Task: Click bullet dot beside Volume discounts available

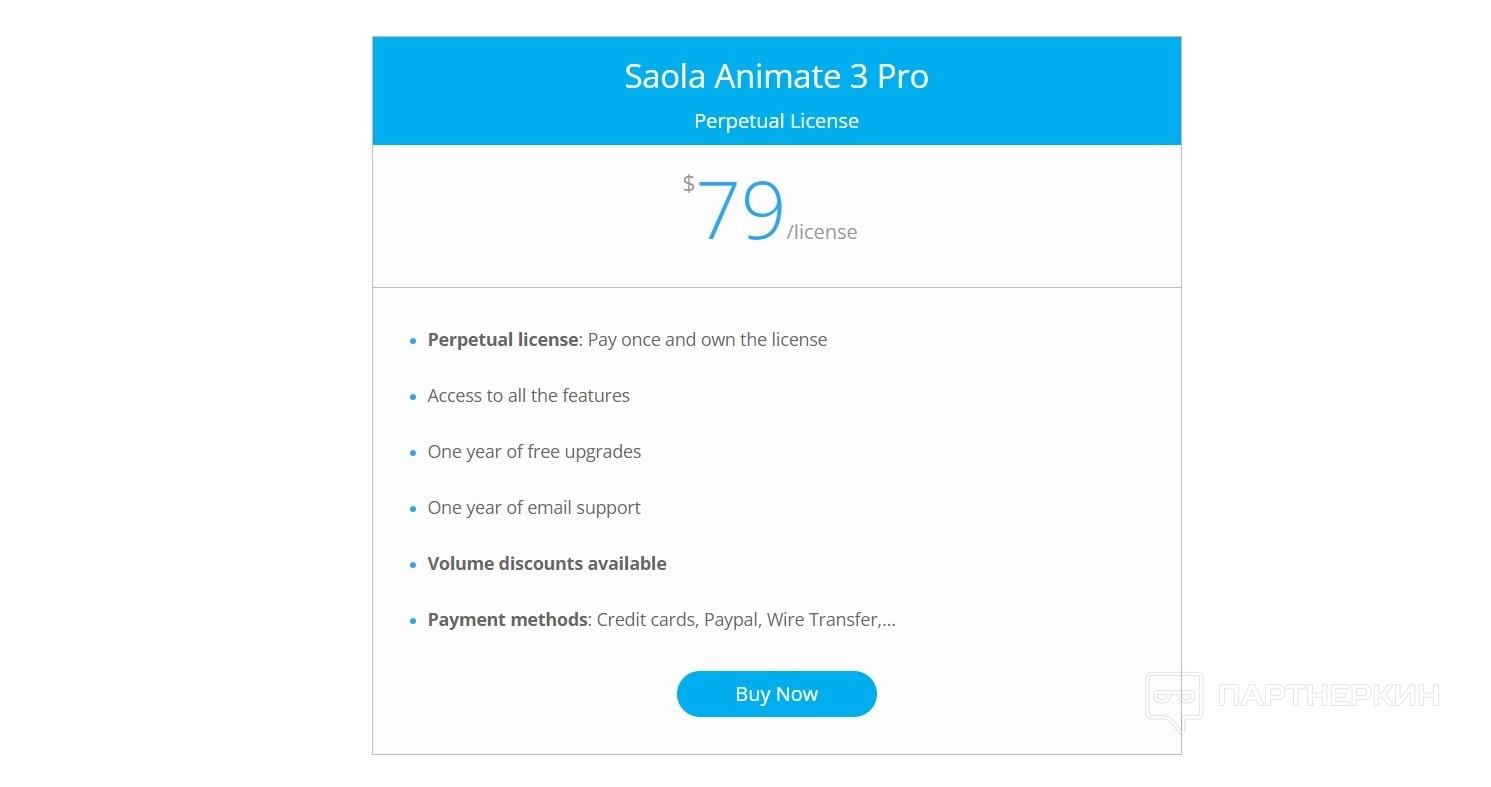Action: (413, 565)
